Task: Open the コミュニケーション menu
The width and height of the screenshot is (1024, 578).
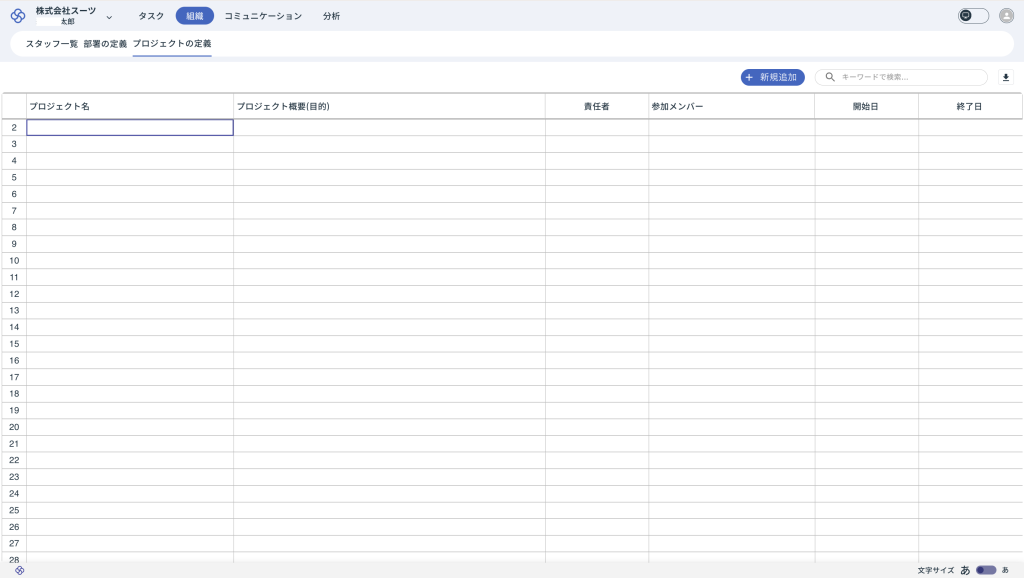Action: pos(263,16)
